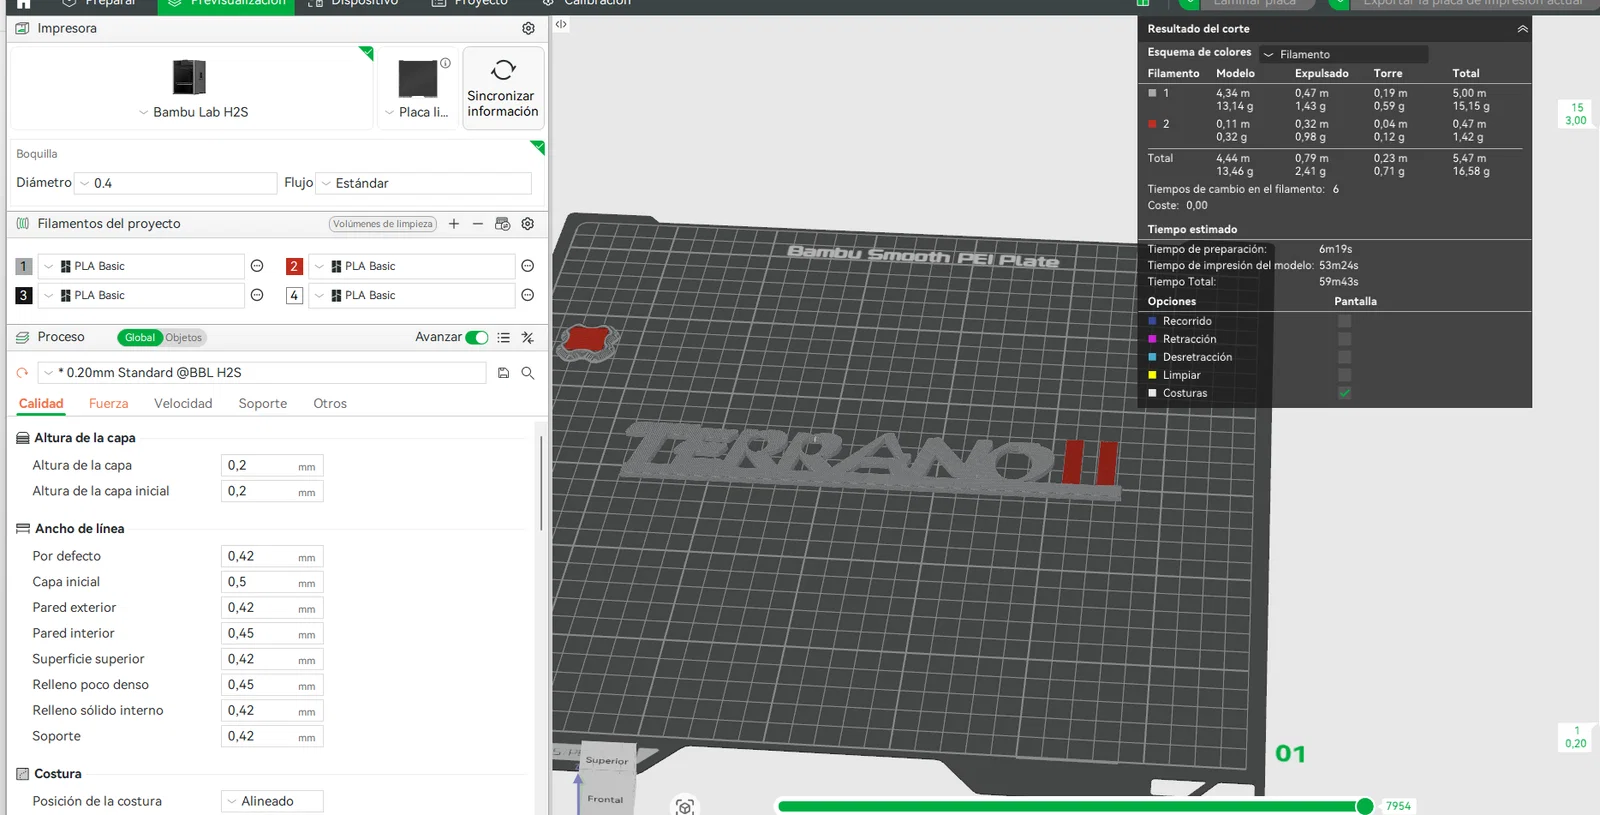Open the Flujo Estándar dropdown
1600x815 pixels.
(x=424, y=183)
